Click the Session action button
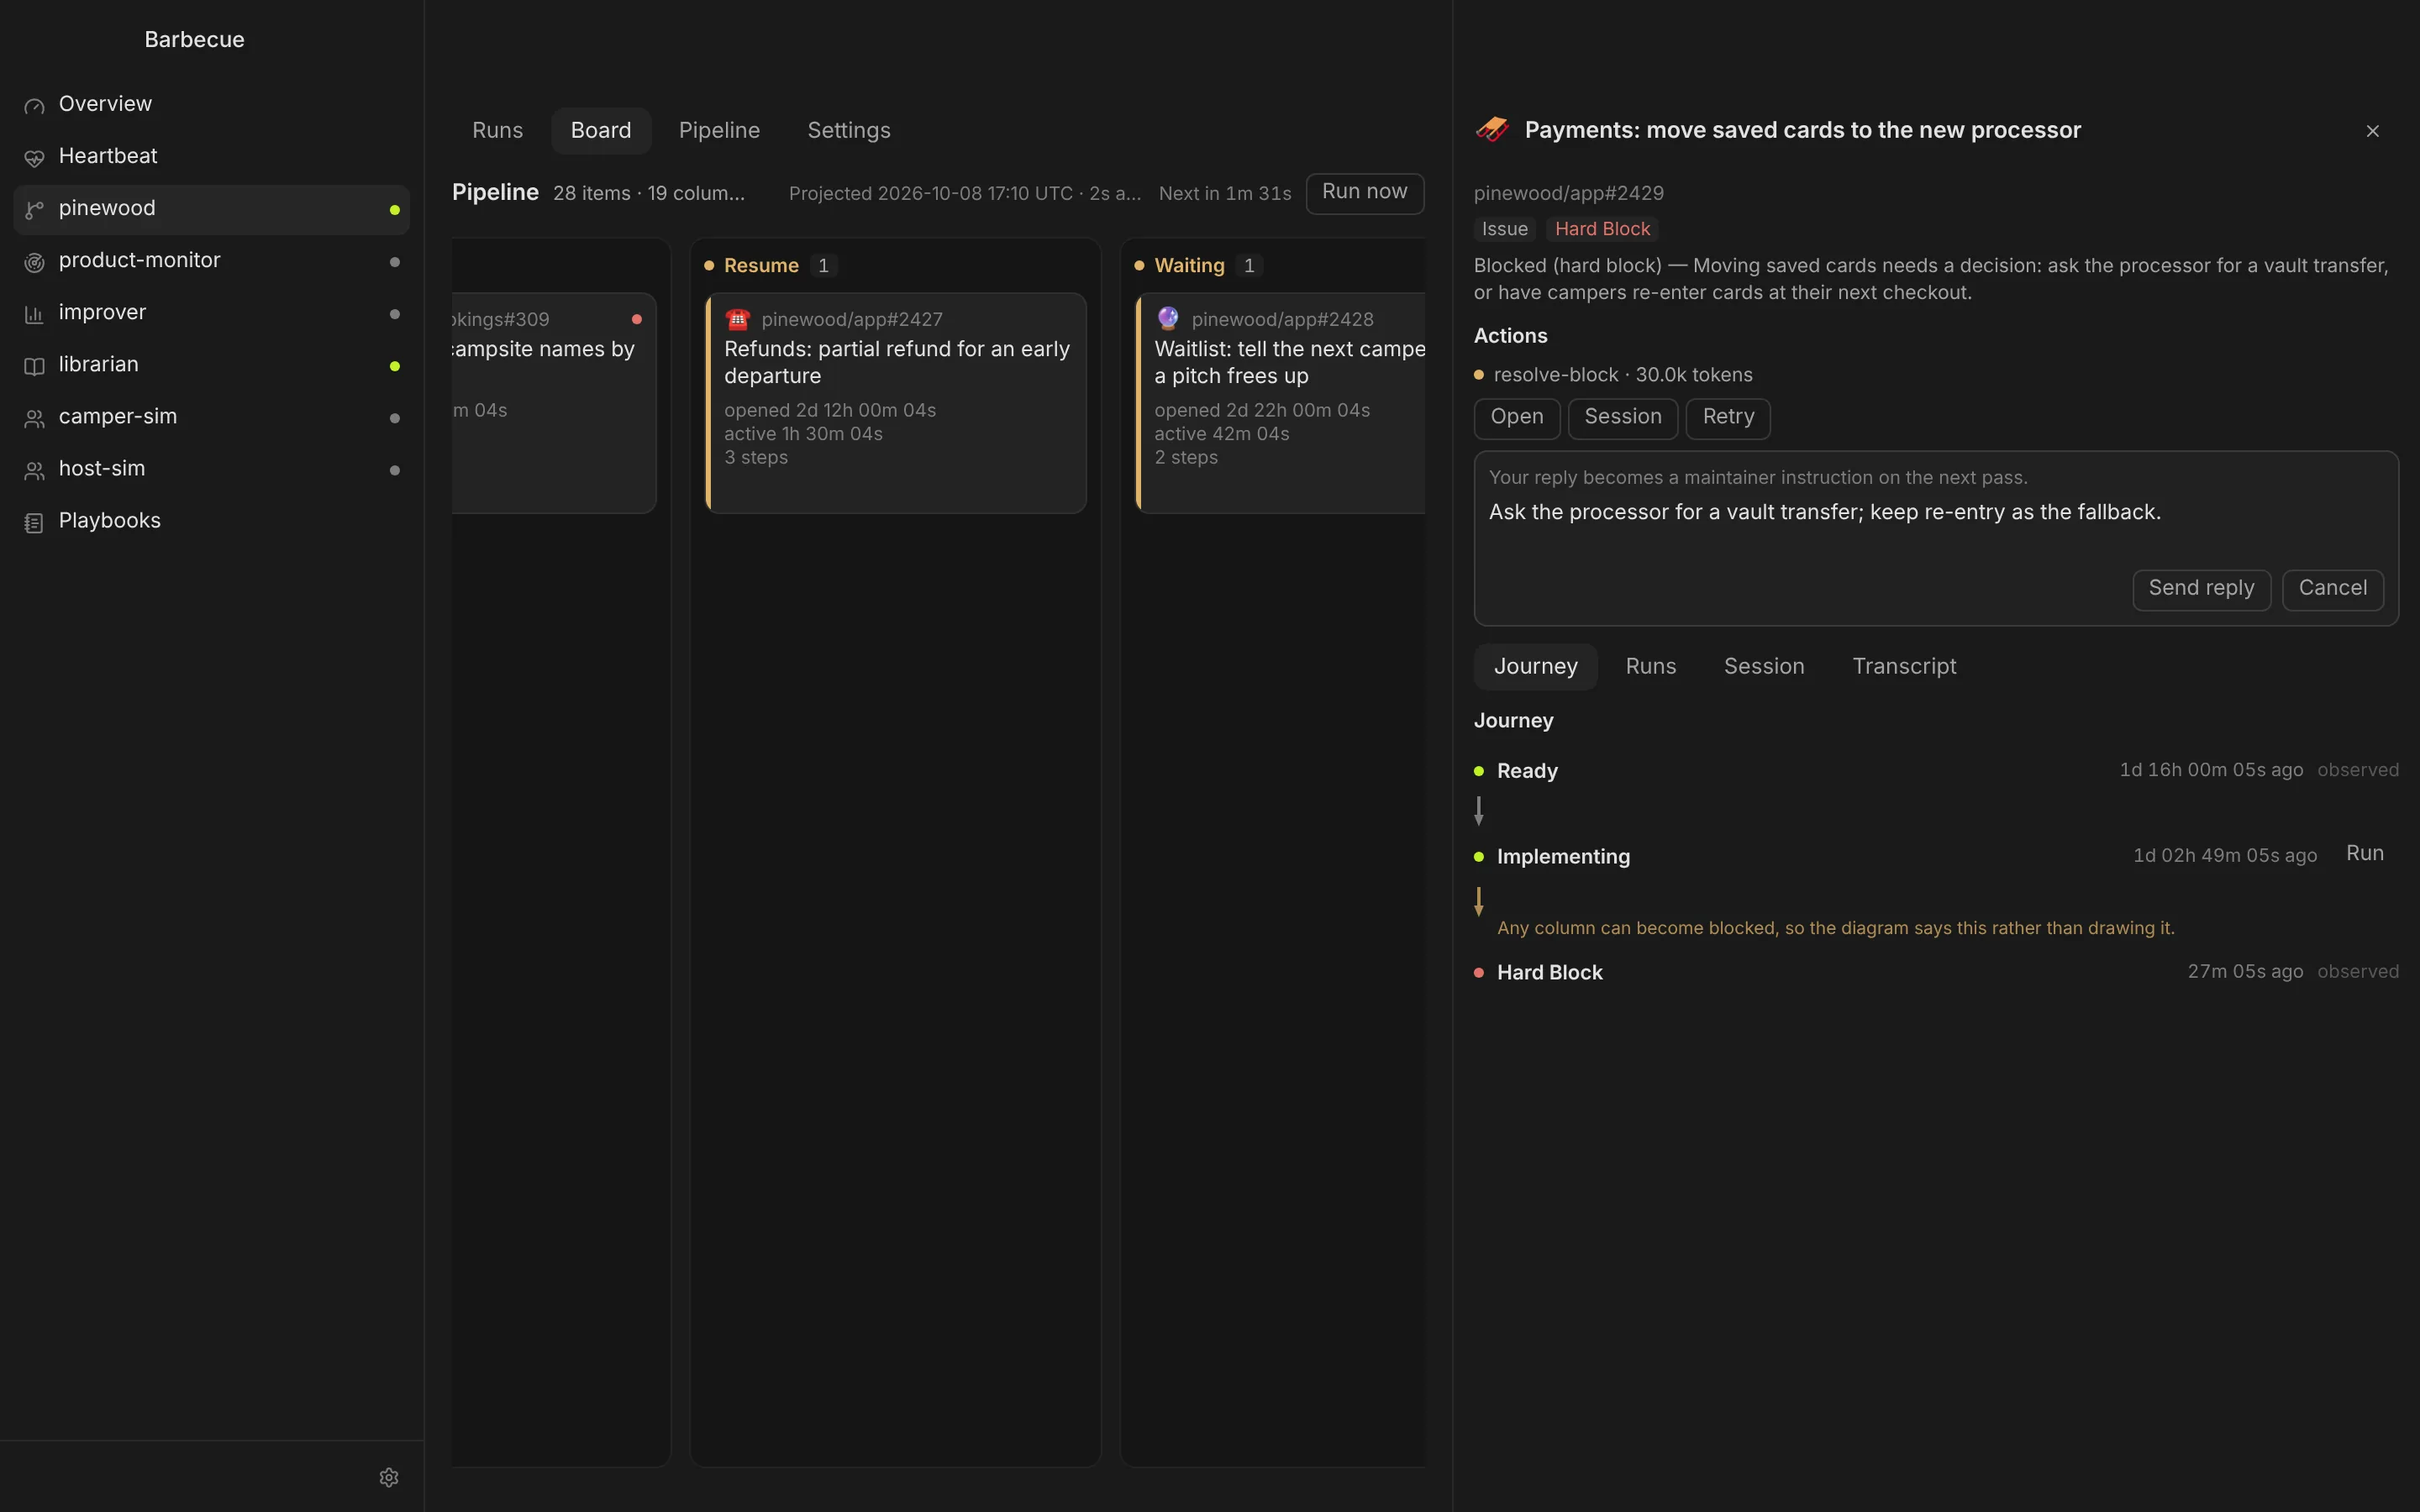Image resolution: width=2420 pixels, height=1512 pixels. click(x=1622, y=418)
